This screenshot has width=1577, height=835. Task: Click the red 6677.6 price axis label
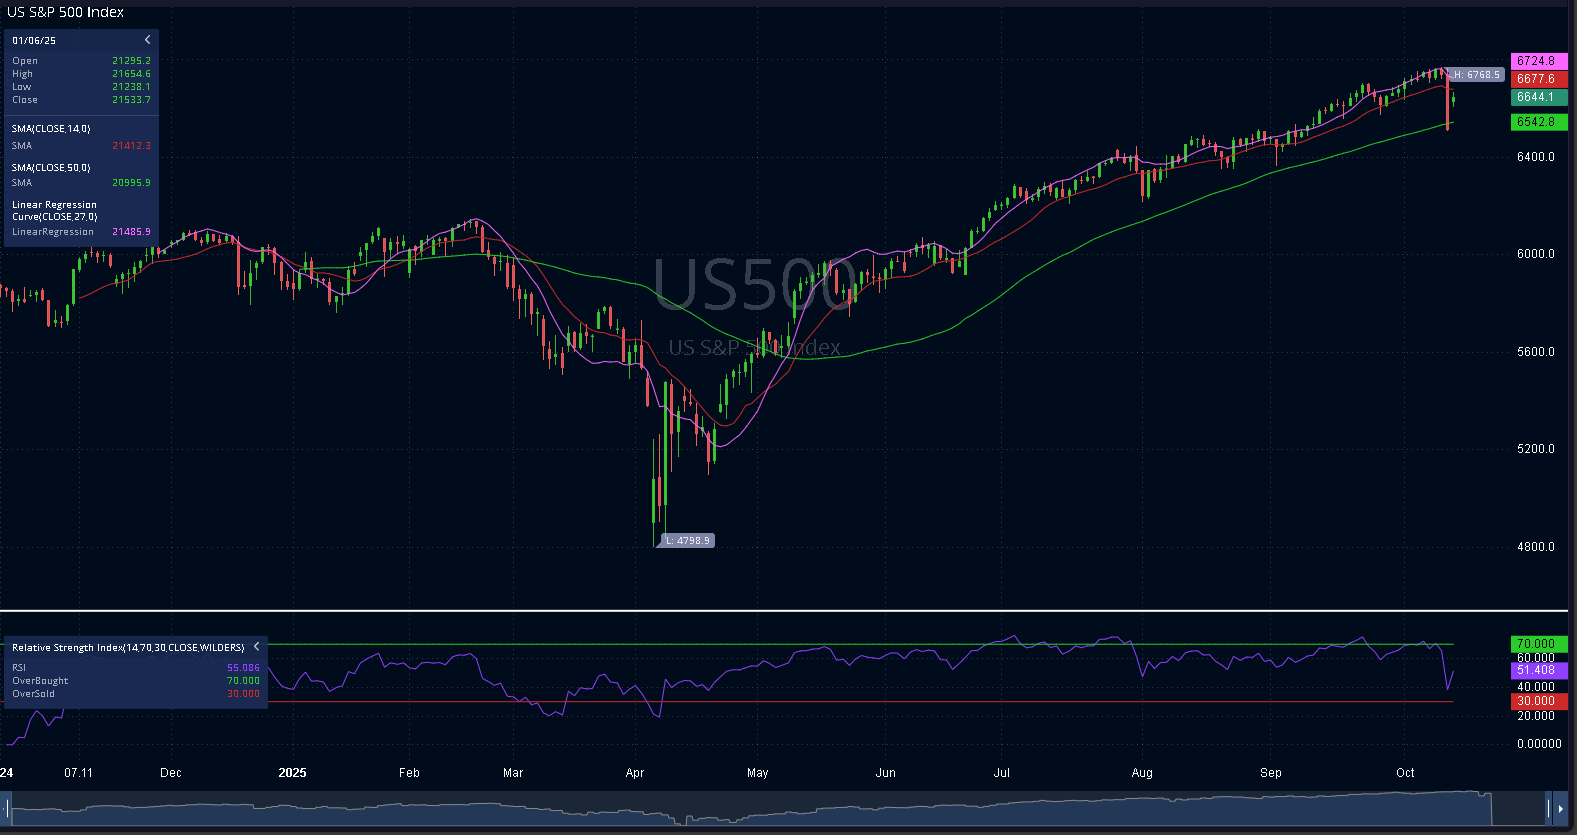point(1538,79)
